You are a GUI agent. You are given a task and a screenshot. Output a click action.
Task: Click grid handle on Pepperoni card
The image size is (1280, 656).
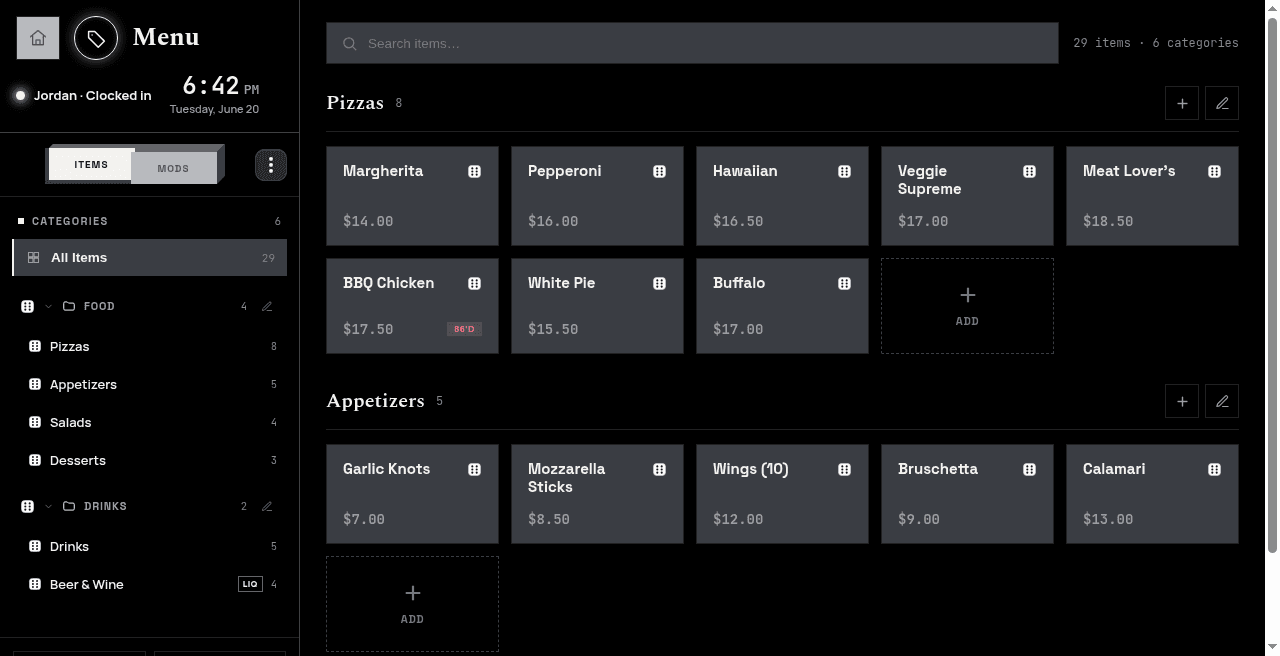pos(660,172)
